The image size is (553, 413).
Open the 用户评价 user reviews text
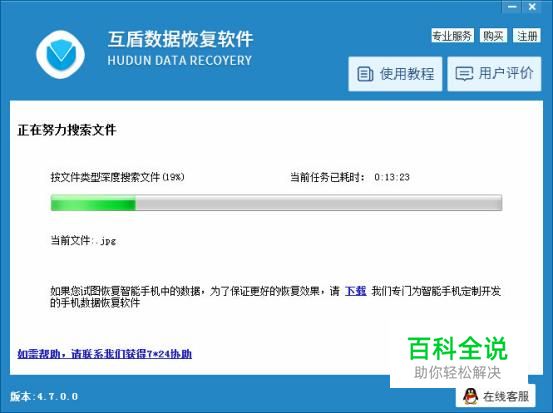pos(505,73)
